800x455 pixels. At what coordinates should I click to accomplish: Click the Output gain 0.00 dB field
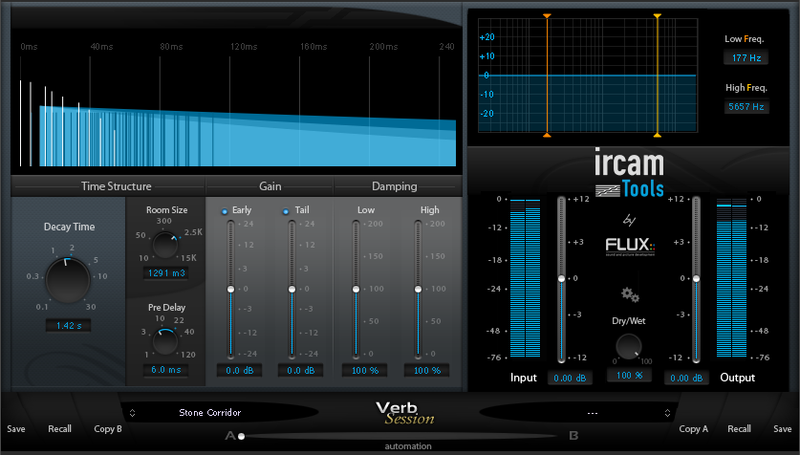pyautogui.click(x=686, y=378)
